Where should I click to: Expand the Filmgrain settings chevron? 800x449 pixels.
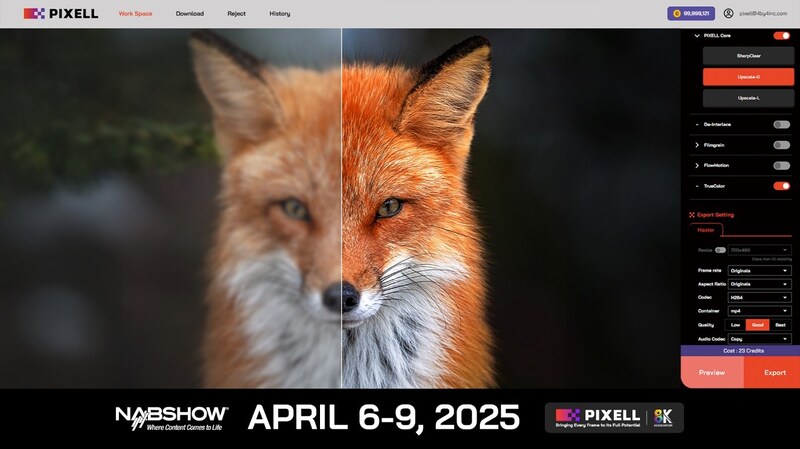696,145
